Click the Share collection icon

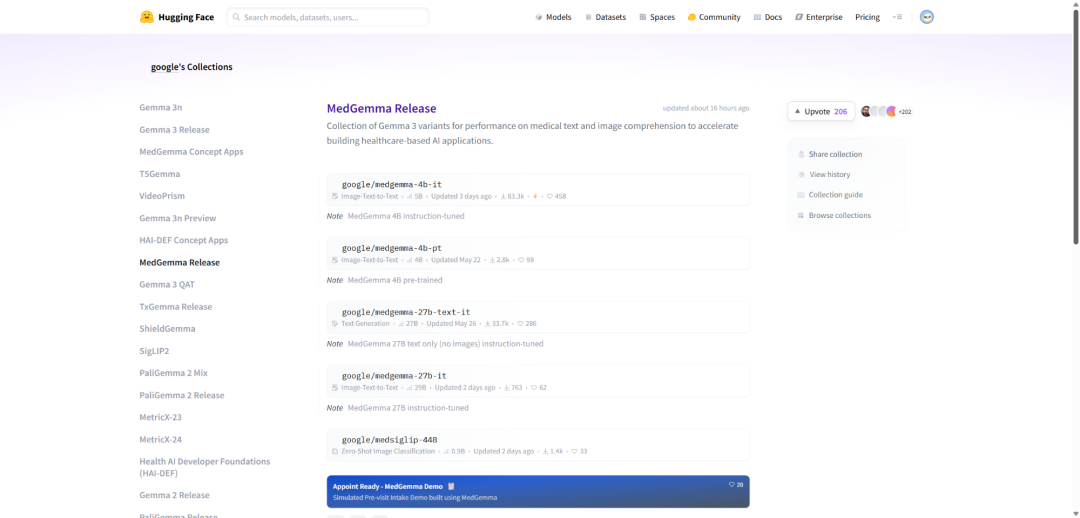point(801,154)
